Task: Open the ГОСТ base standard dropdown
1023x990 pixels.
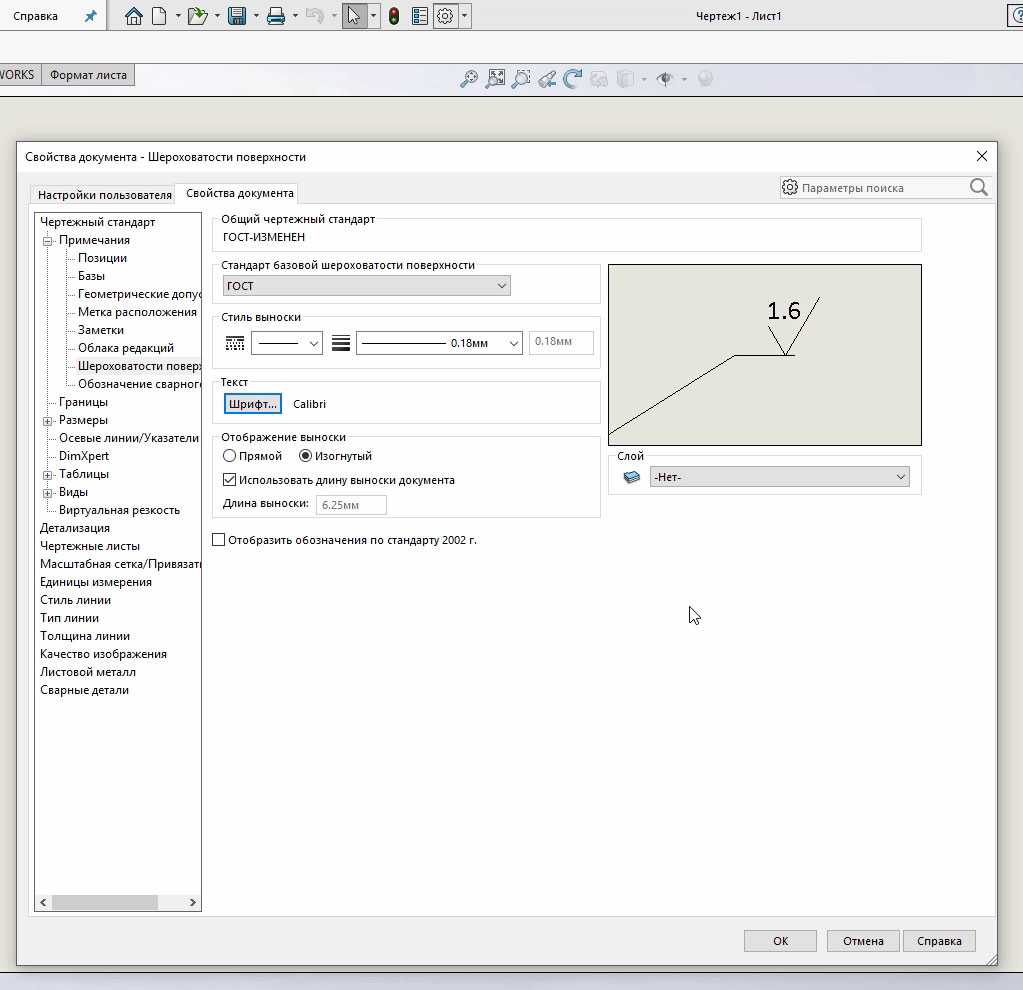Action: coord(366,286)
